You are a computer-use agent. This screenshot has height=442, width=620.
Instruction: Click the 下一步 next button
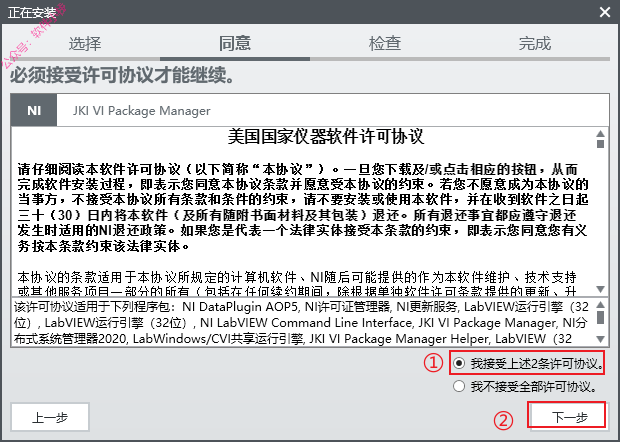click(567, 416)
